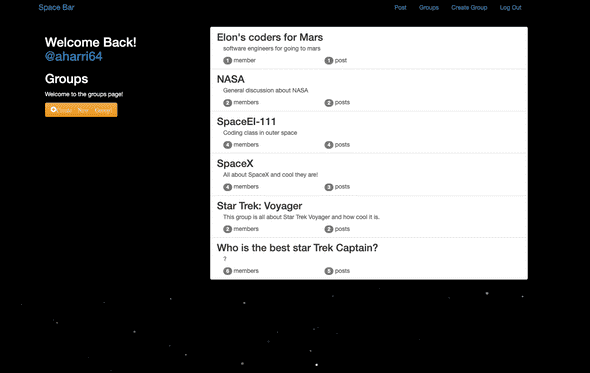Open the Elon's coders for Mars group
590x373 pixels.
click(x=270, y=37)
